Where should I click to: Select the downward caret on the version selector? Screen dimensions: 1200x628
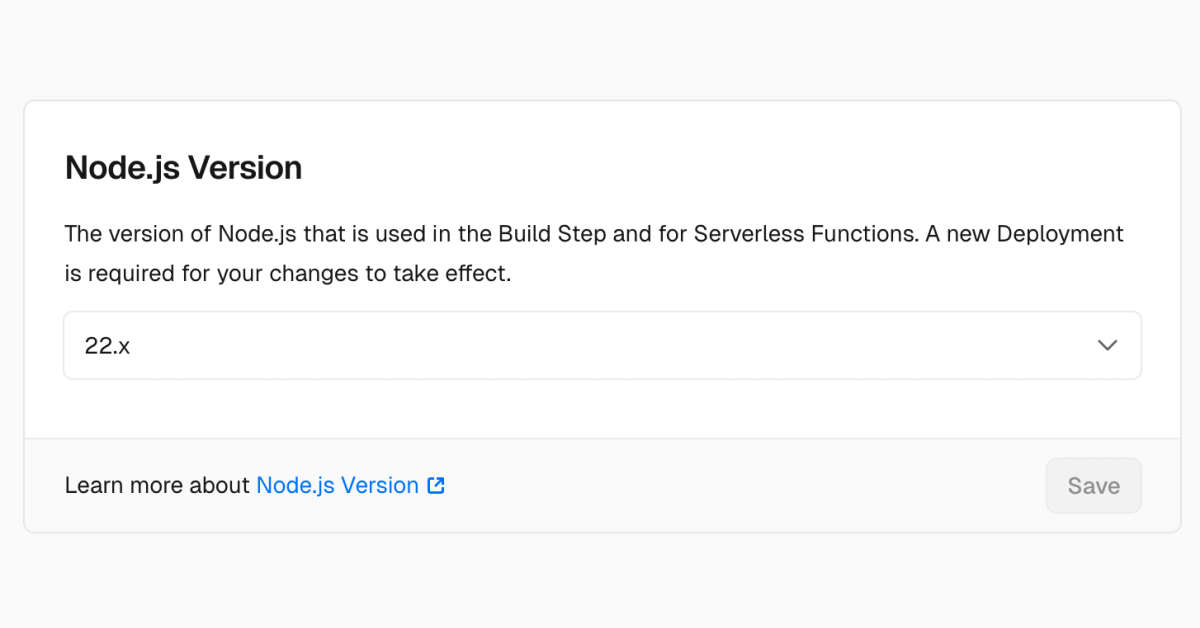[x=1107, y=345]
